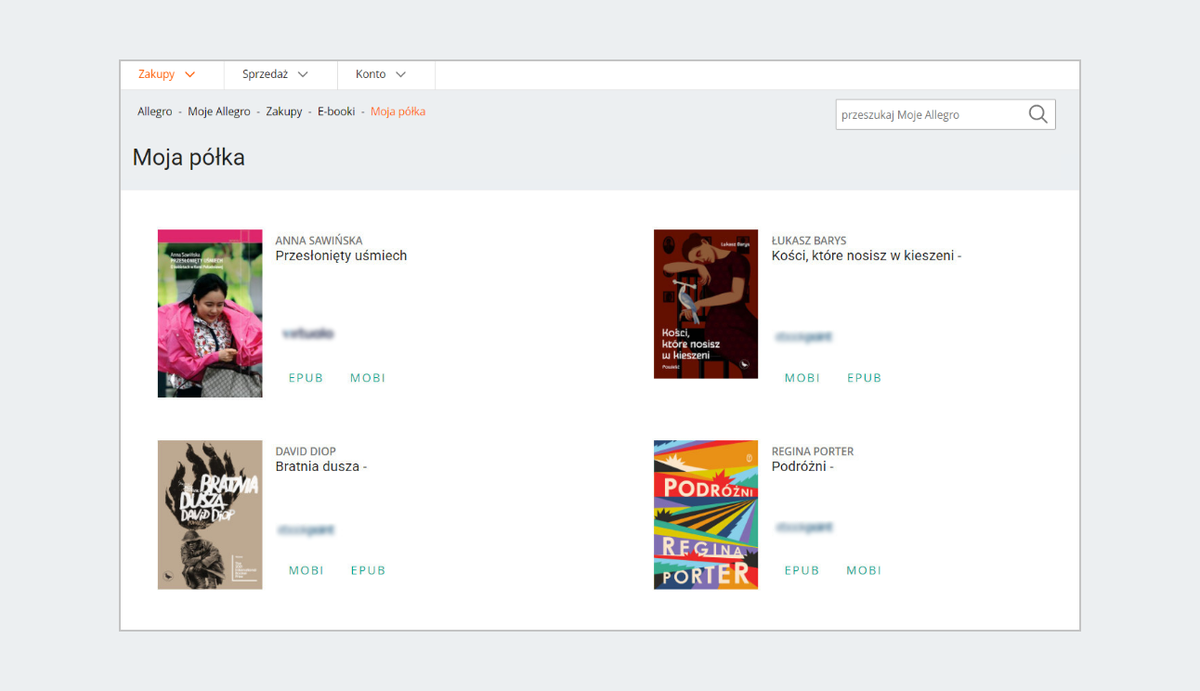Go to Allegro breadcrumb link

pyautogui.click(x=155, y=111)
